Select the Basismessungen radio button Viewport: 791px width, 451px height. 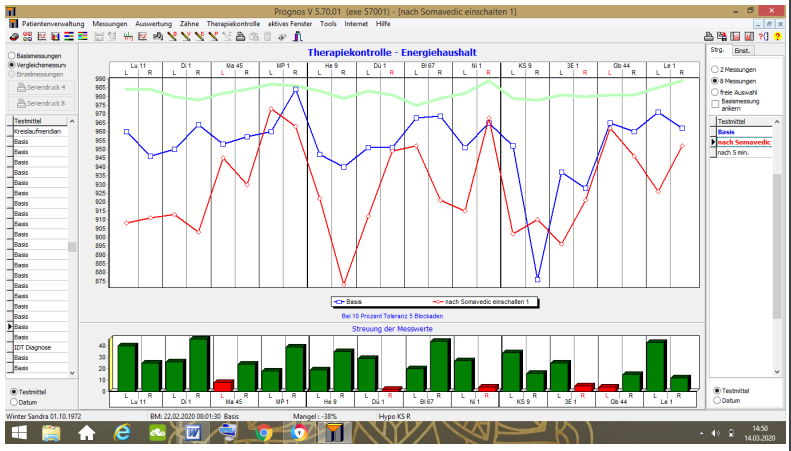coord(11,55)
